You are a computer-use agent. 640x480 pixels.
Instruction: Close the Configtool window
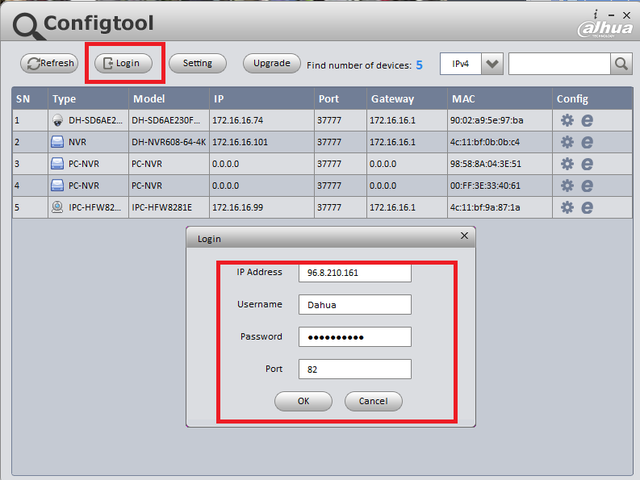[627, 15]
